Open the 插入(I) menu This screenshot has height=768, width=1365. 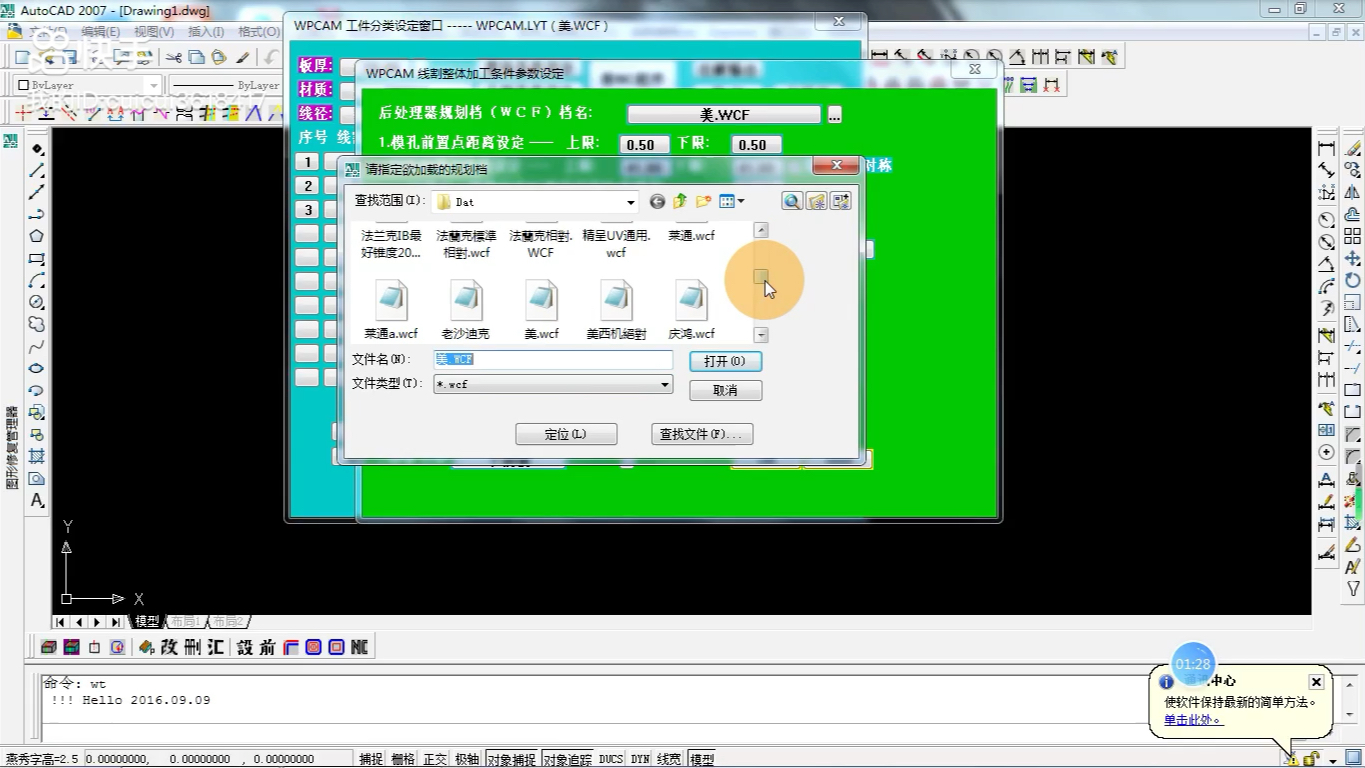(x=206, y=32)
